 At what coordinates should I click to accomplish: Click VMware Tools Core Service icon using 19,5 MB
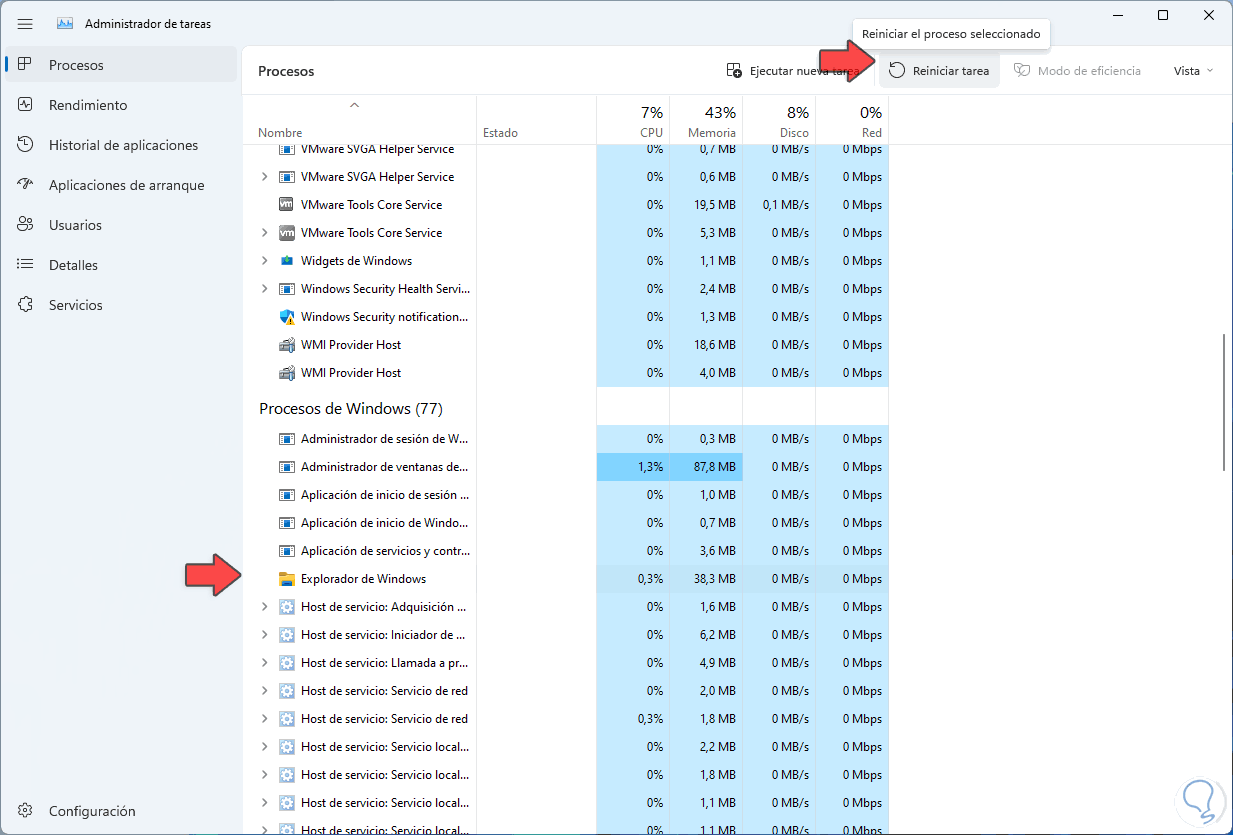pyautogui.click(x=286, y=205)
